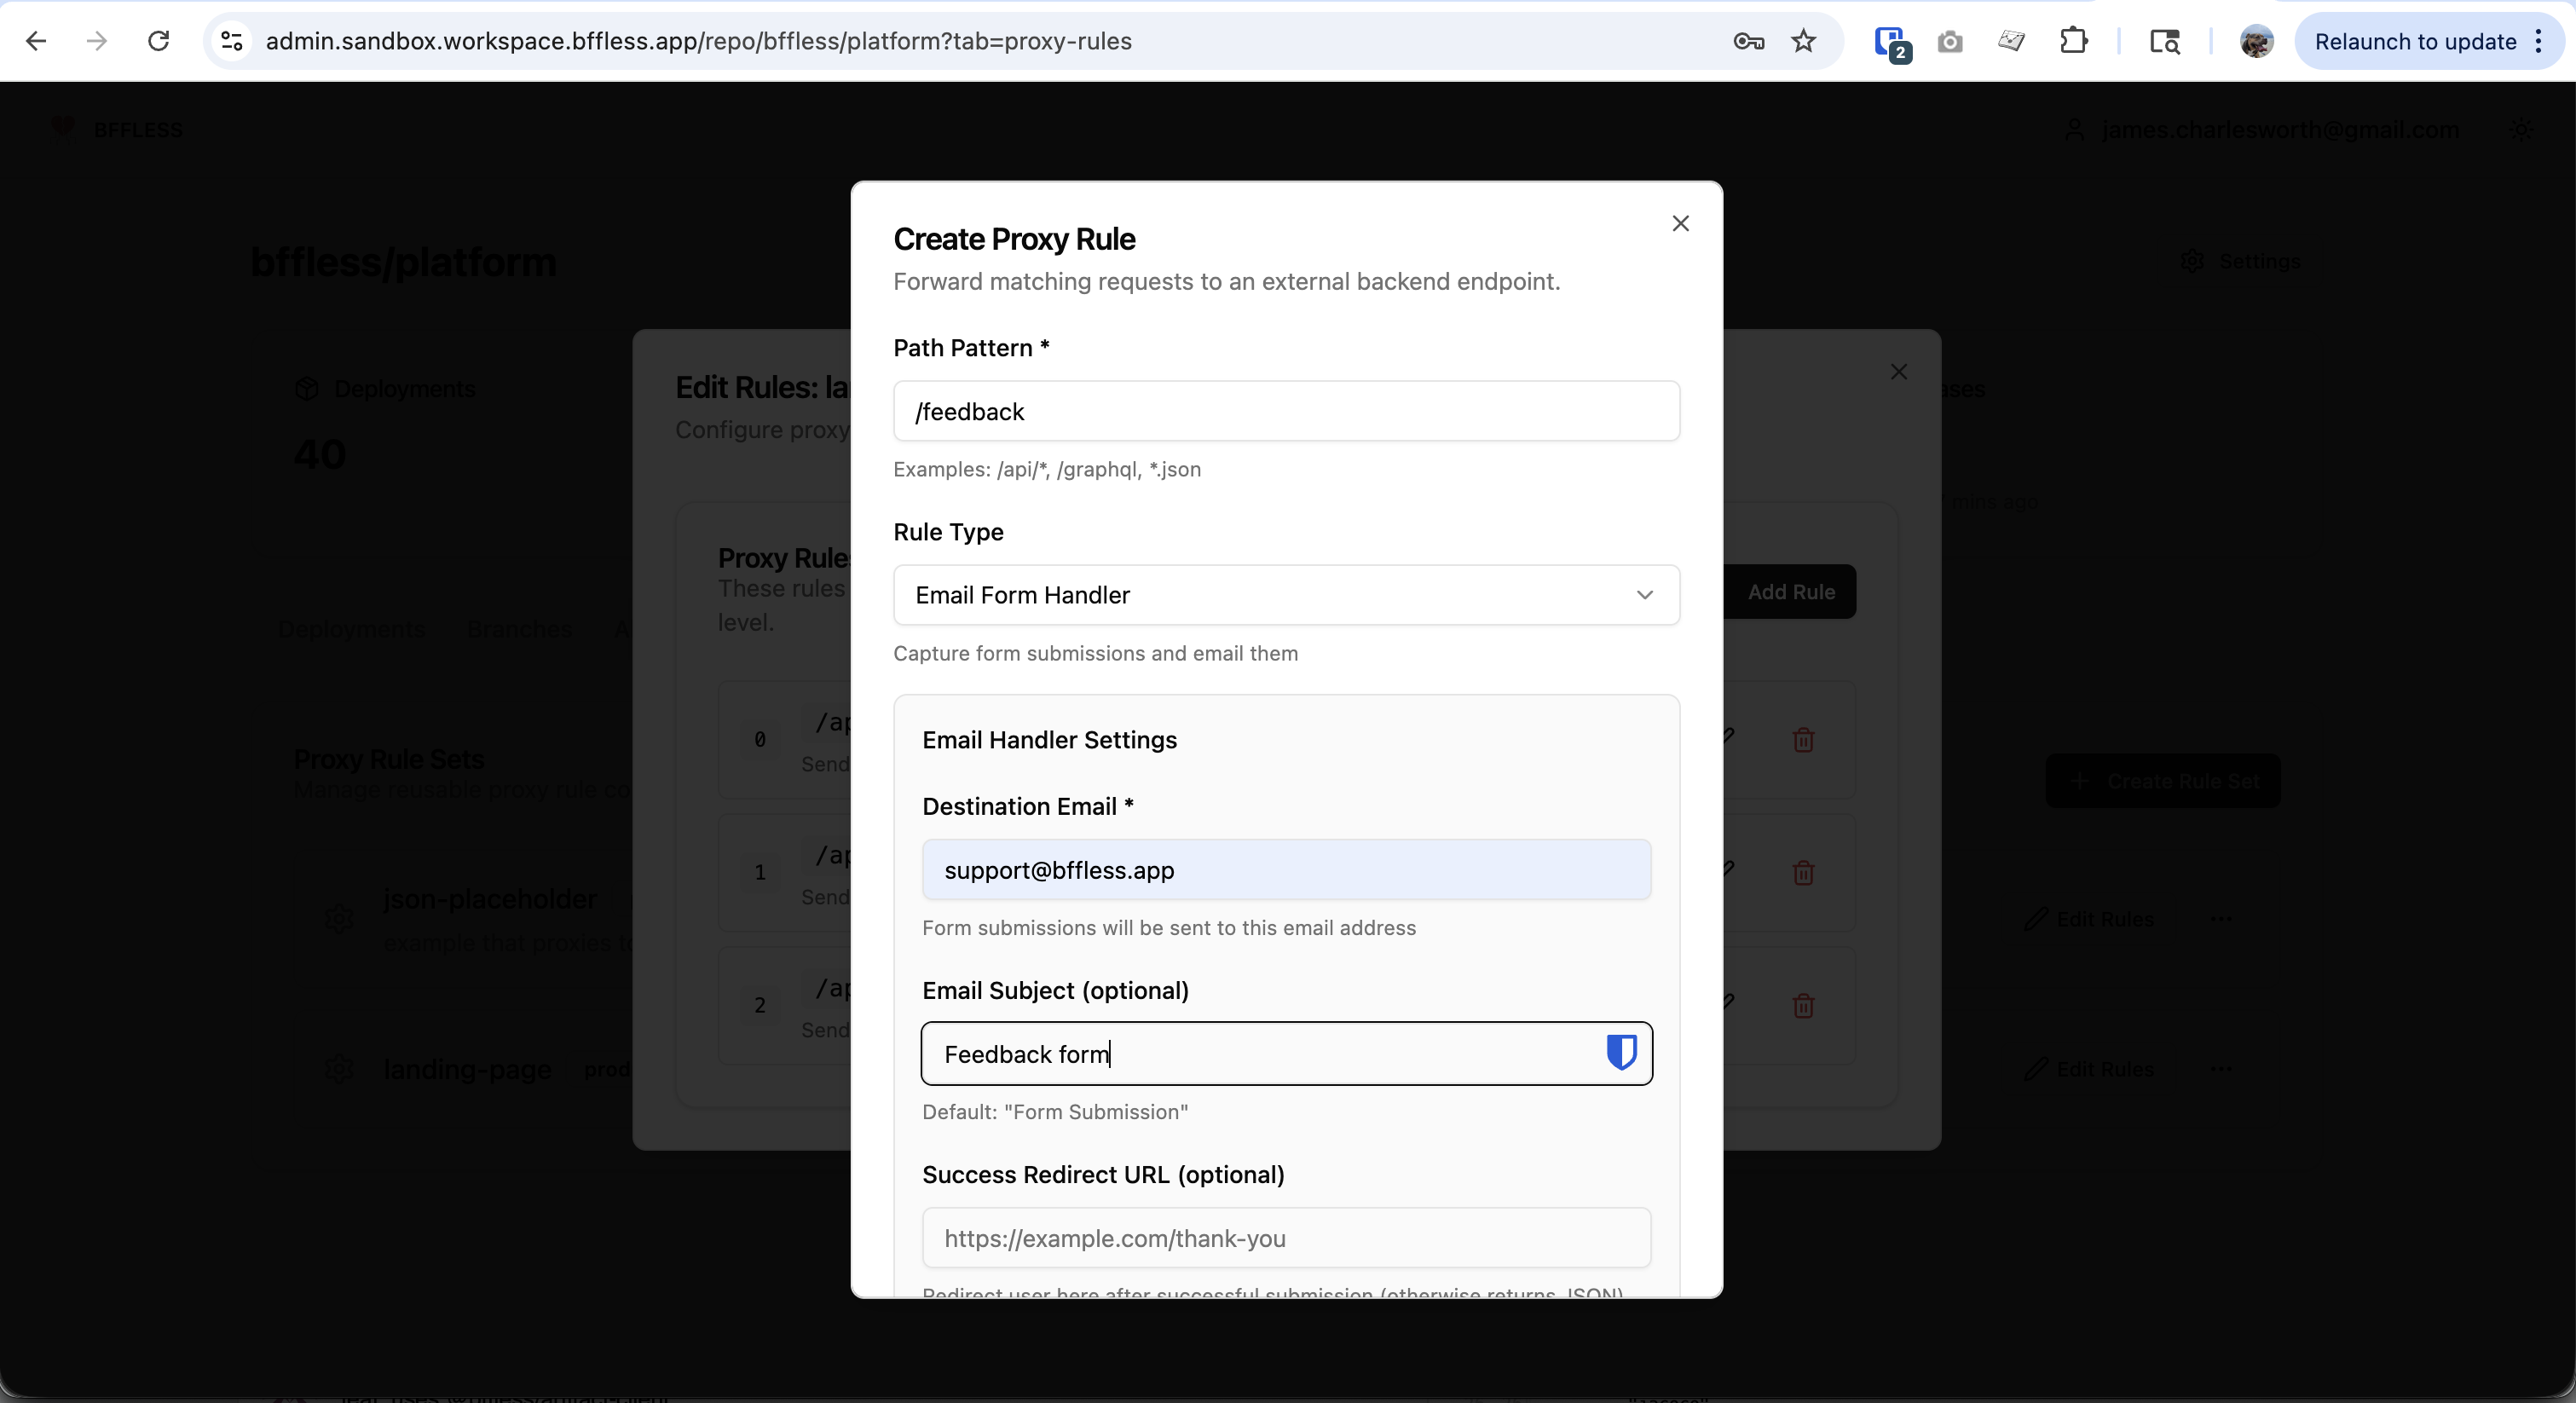Screen dimensions: 2576x1403
Task: Open Chrome three-dots menu
Action: coord(2539,41)
